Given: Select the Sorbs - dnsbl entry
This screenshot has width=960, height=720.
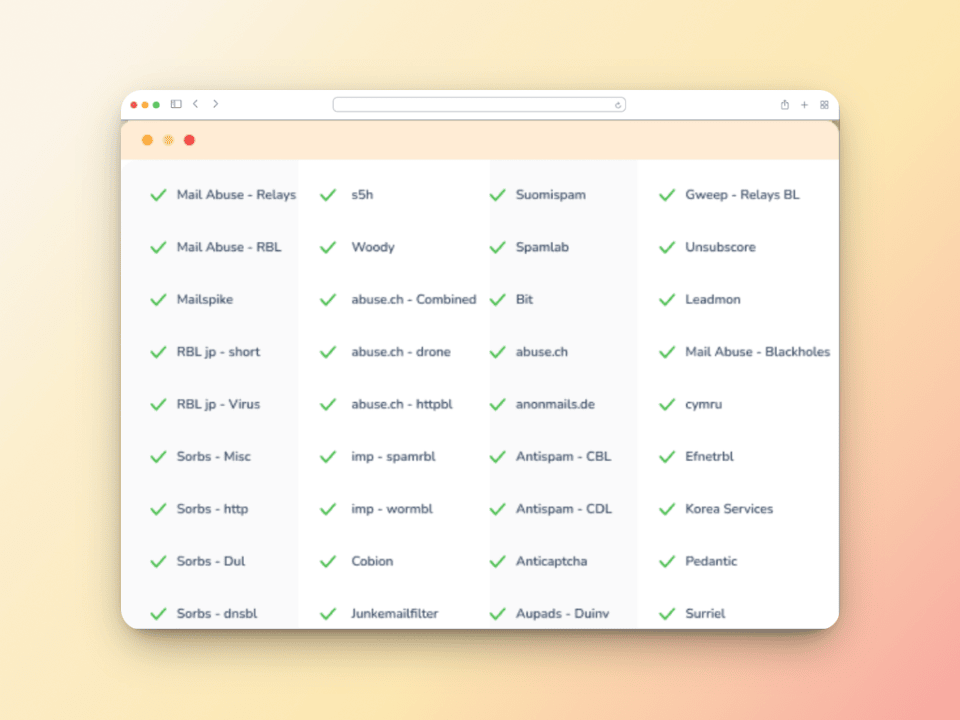Looking at the screenshot, I should pos(217,613).
